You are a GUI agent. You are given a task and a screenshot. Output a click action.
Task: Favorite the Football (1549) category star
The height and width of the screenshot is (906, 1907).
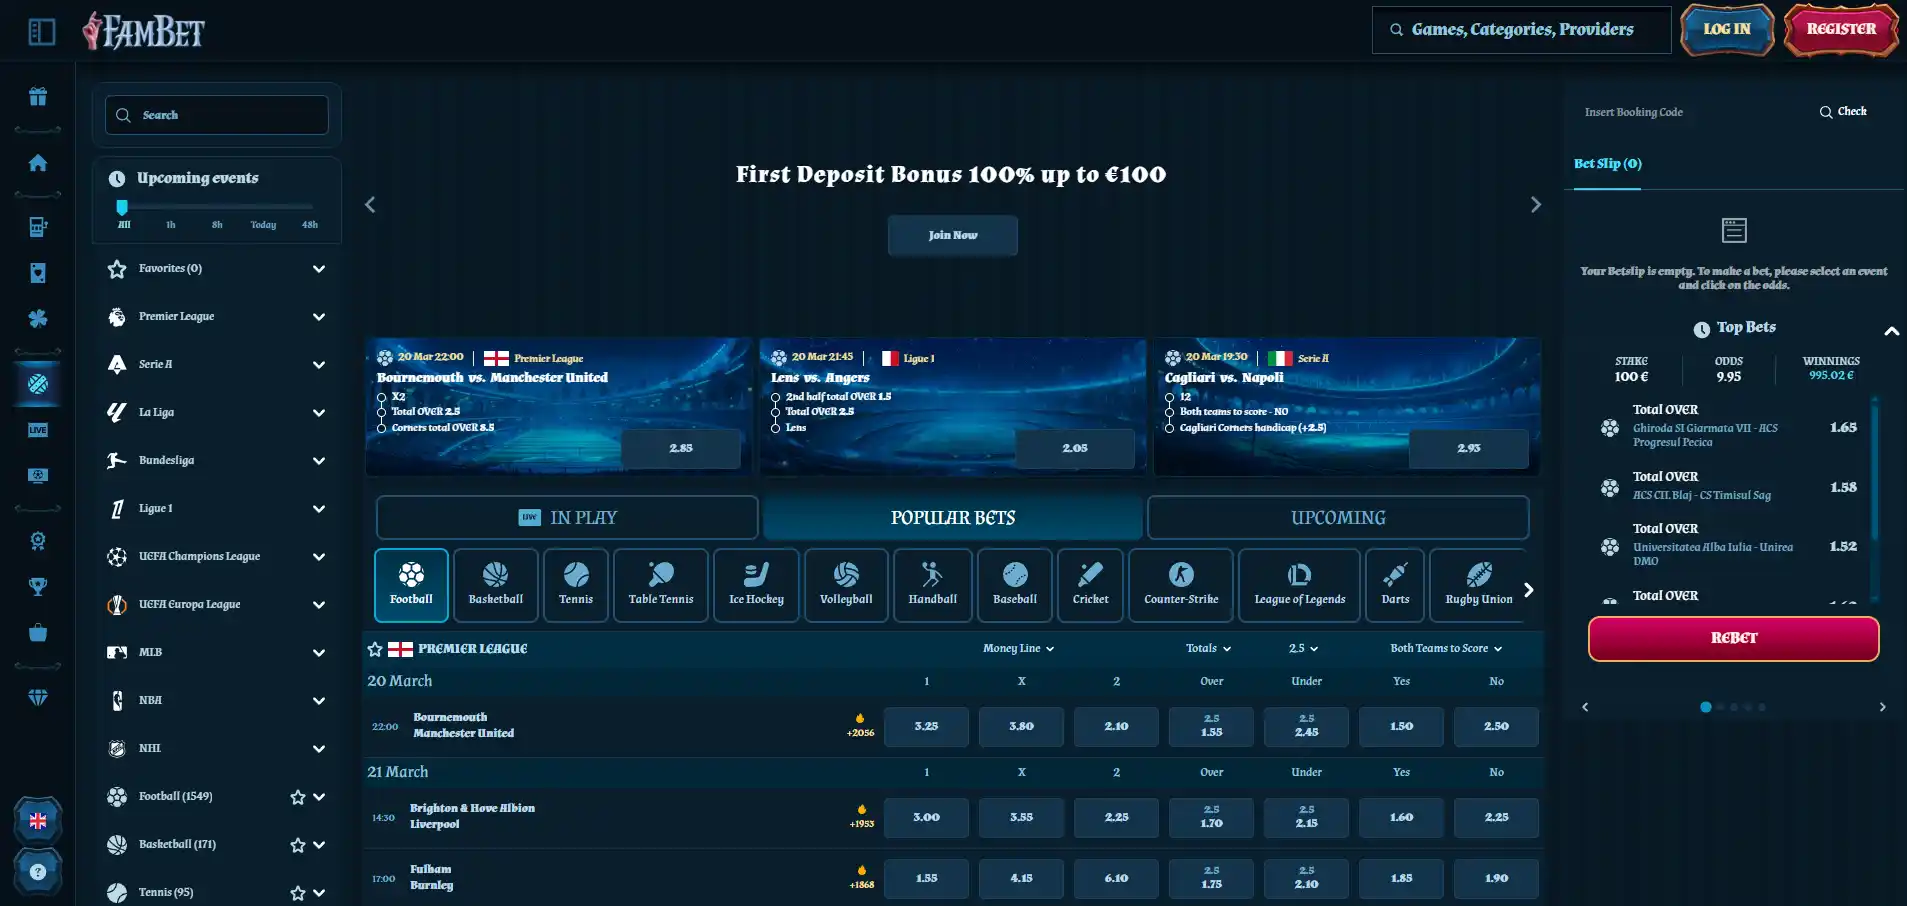297,797
